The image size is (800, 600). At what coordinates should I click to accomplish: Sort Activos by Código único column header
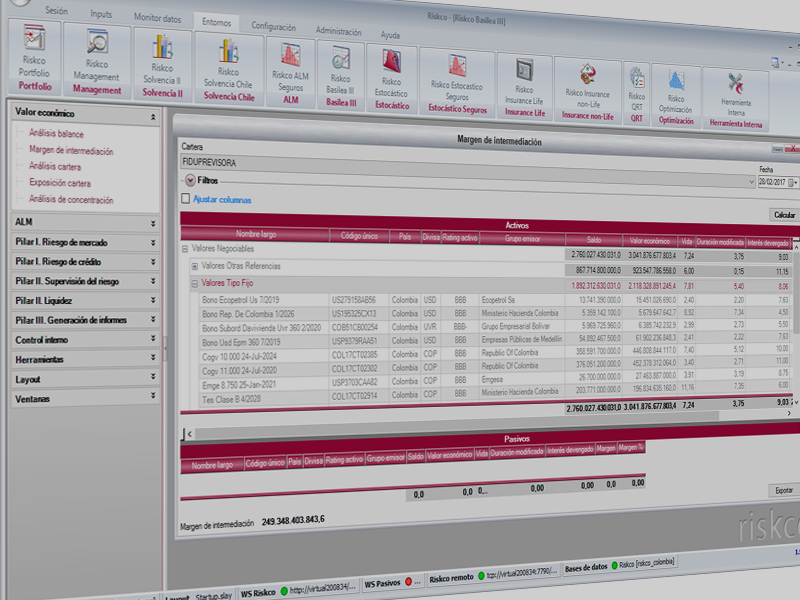tap(359, 236)
